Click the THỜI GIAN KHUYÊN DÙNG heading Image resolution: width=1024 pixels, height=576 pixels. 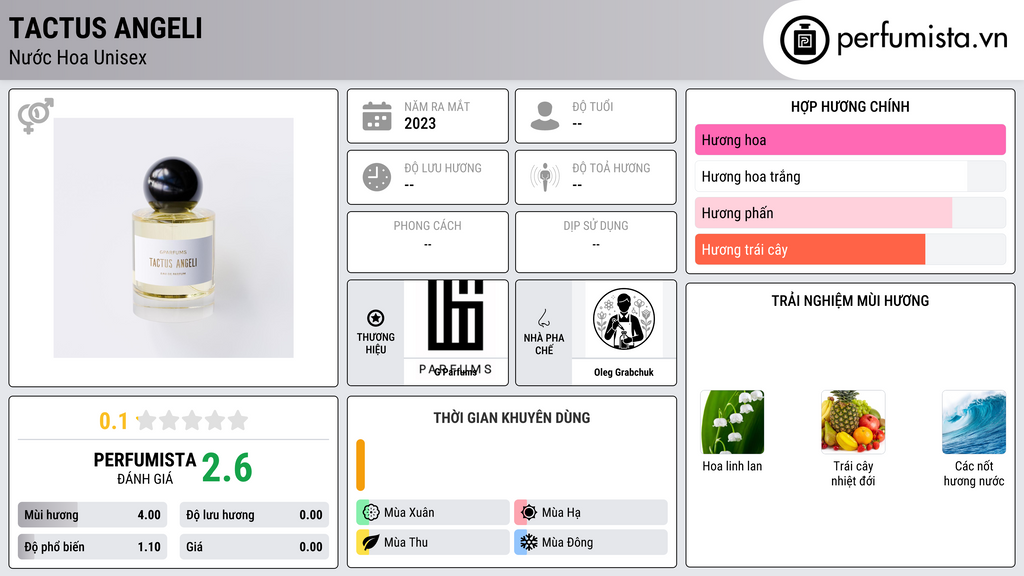(512, 417)
